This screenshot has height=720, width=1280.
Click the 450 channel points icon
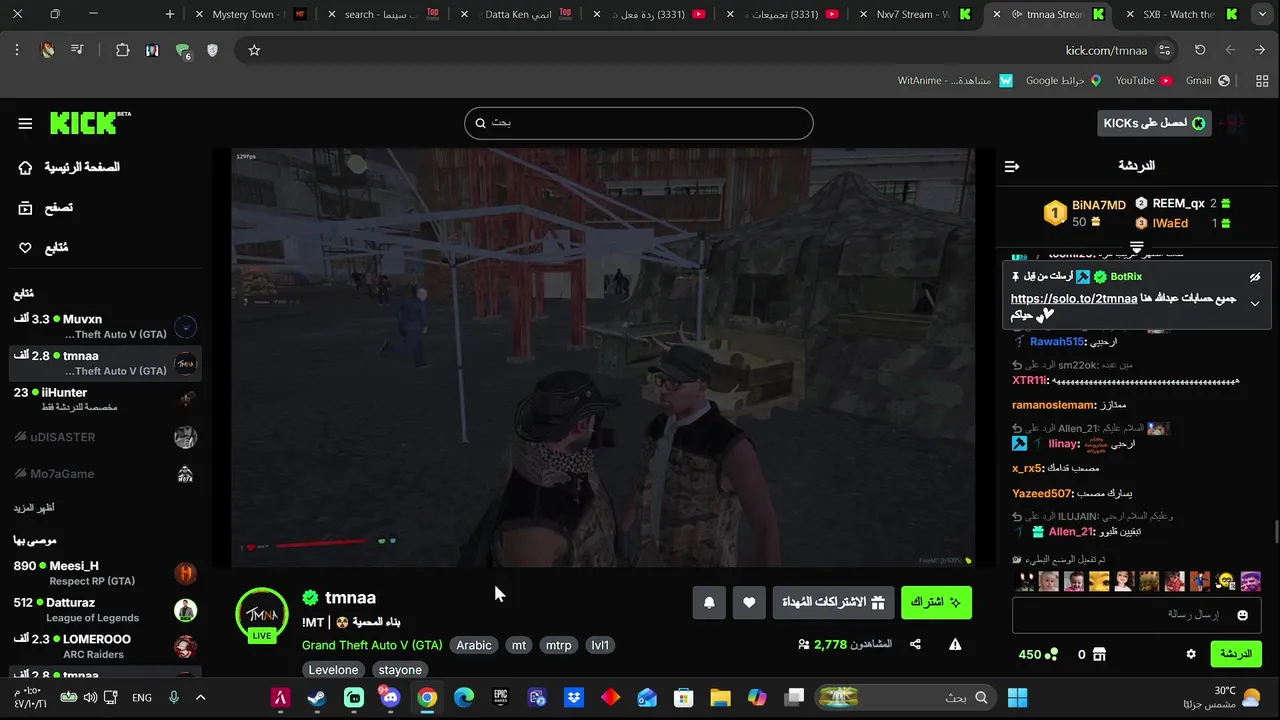pyautogui.click(x=1051, y=655)
